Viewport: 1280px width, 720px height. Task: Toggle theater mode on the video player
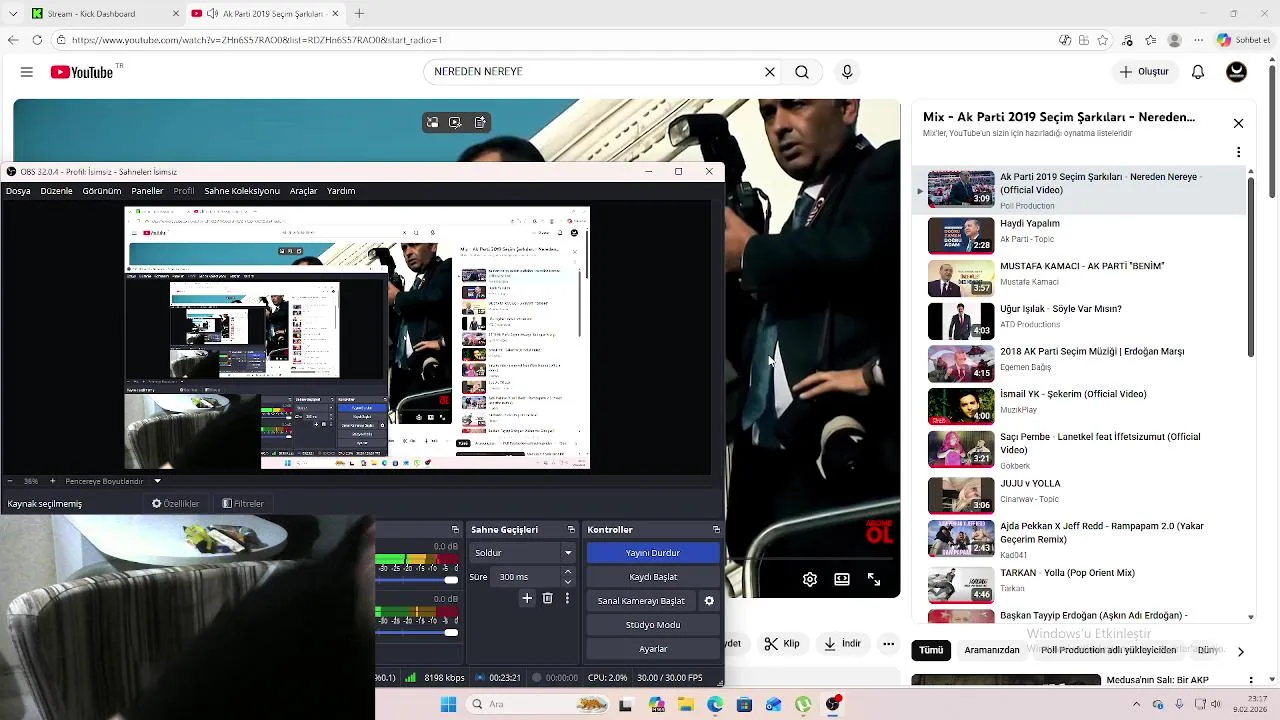point(842,579)
